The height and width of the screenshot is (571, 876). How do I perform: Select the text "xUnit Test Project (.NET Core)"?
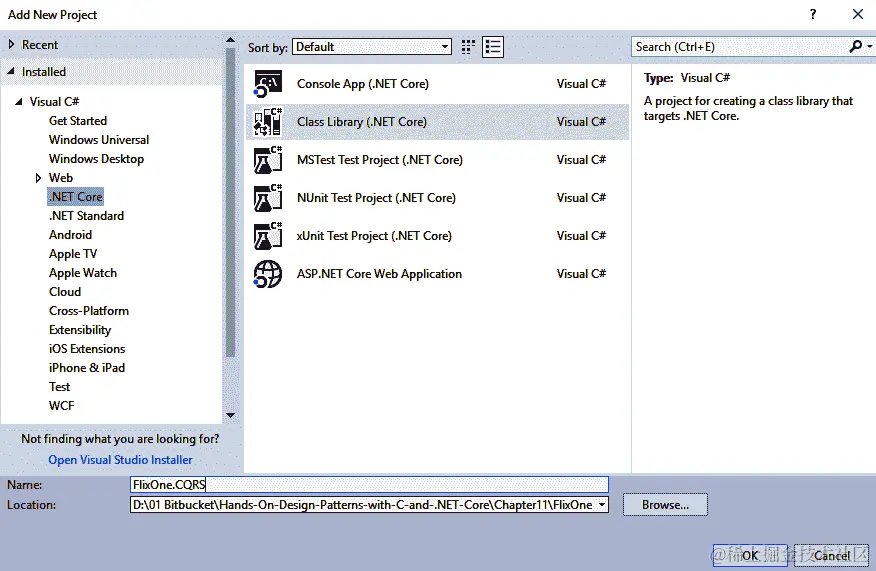374,236
